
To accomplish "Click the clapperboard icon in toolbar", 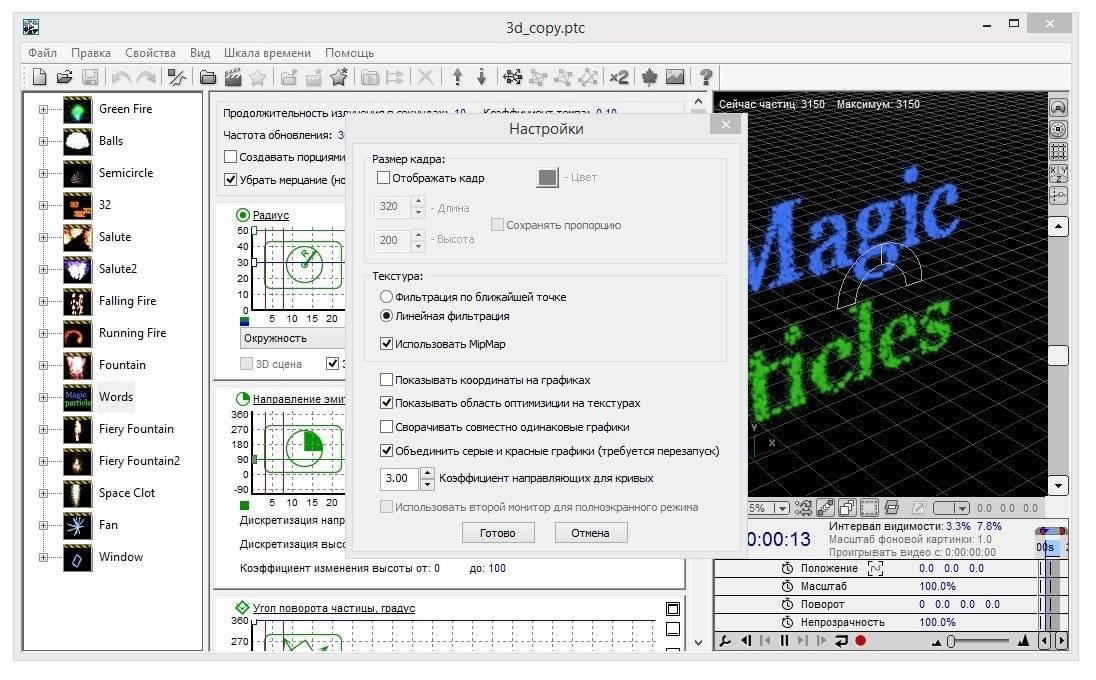I will click(x=233, y=77).
